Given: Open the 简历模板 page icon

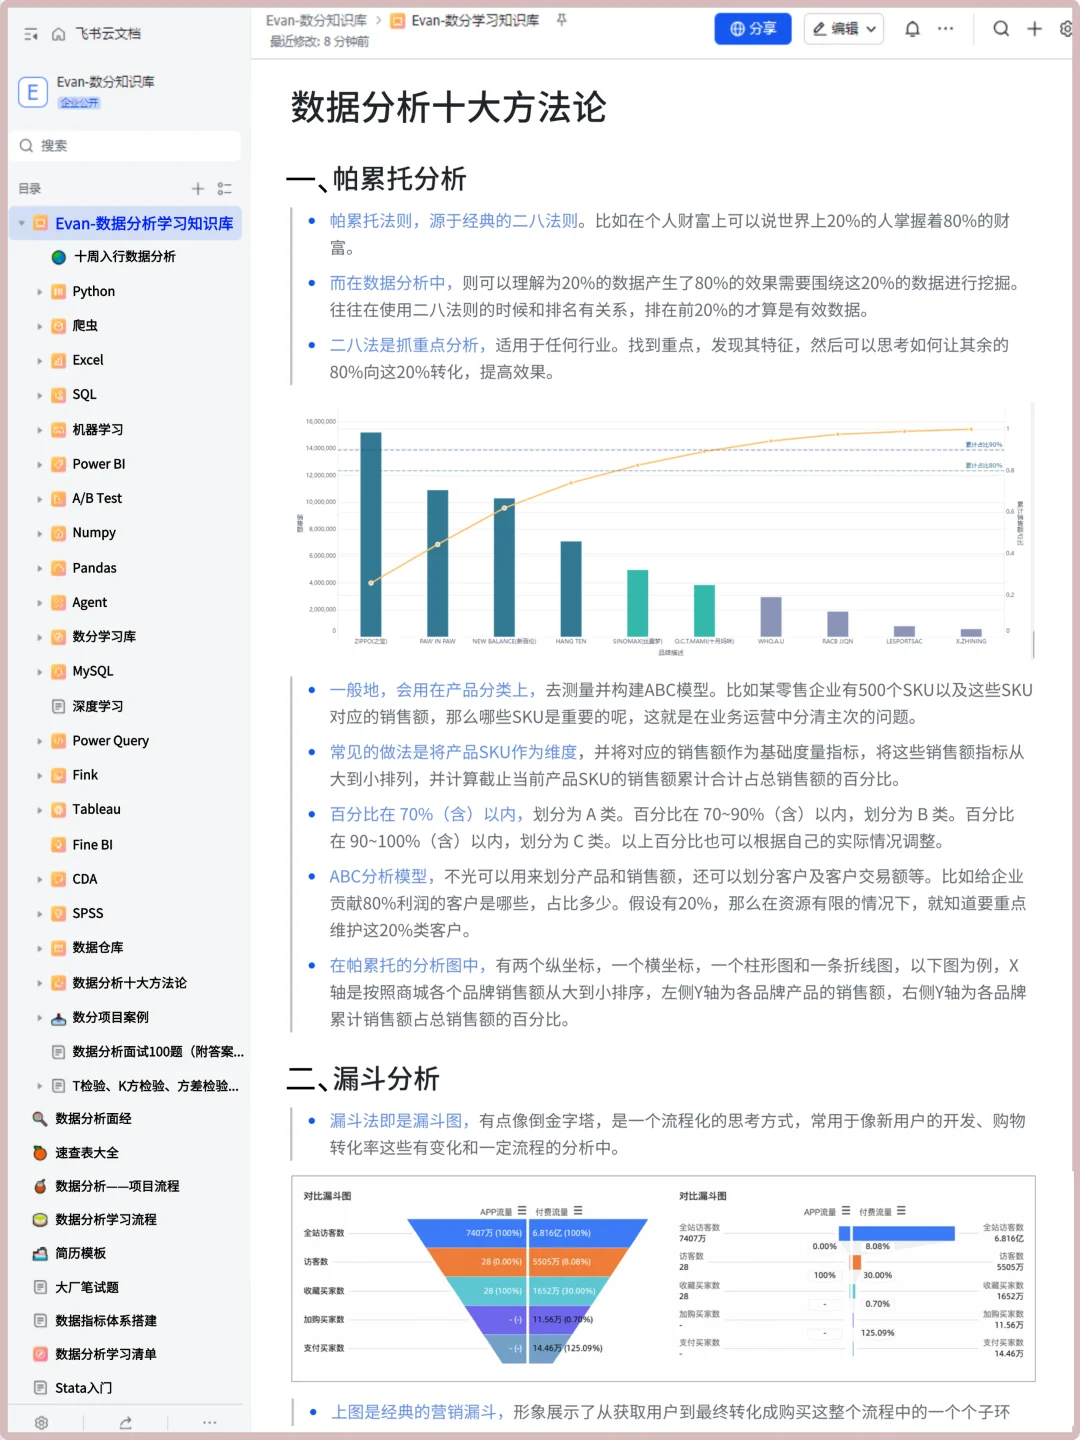Looking at the screenshot, I should (40, 1253).
